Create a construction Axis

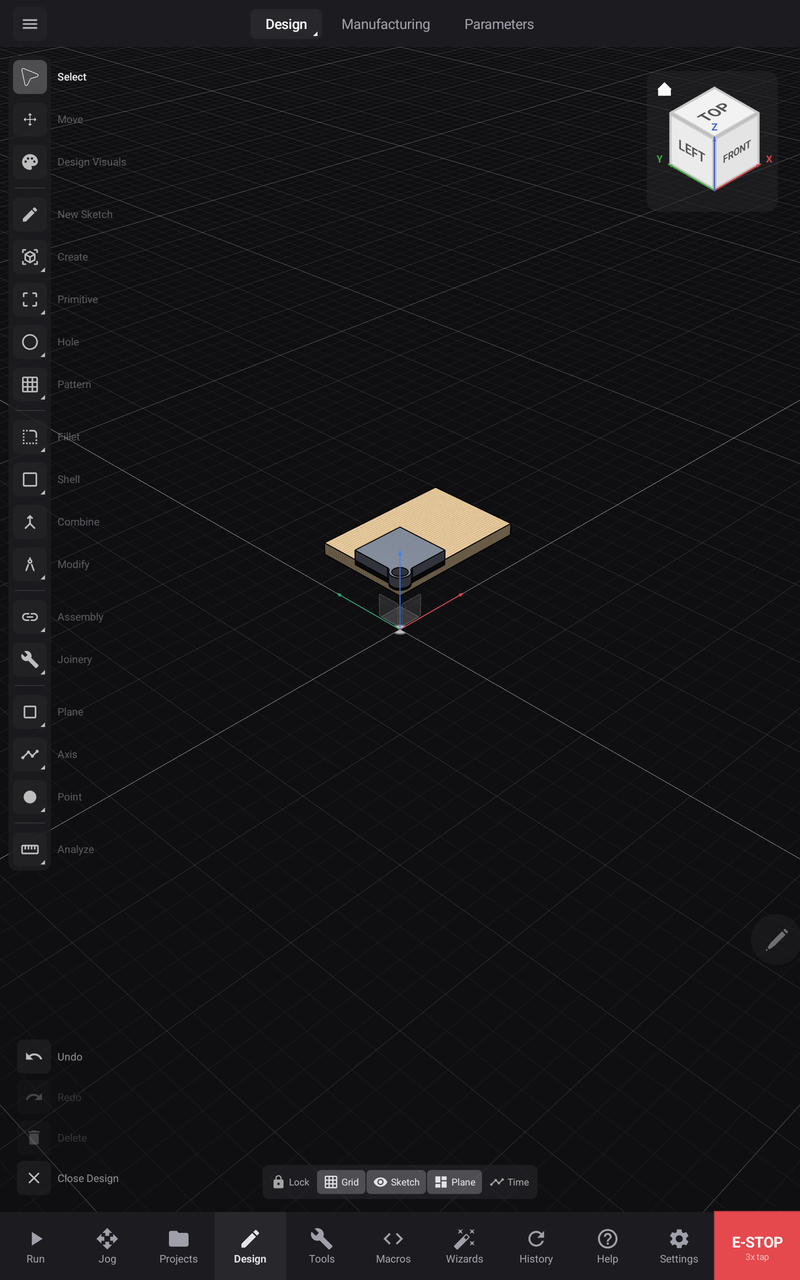click(30, 755)
